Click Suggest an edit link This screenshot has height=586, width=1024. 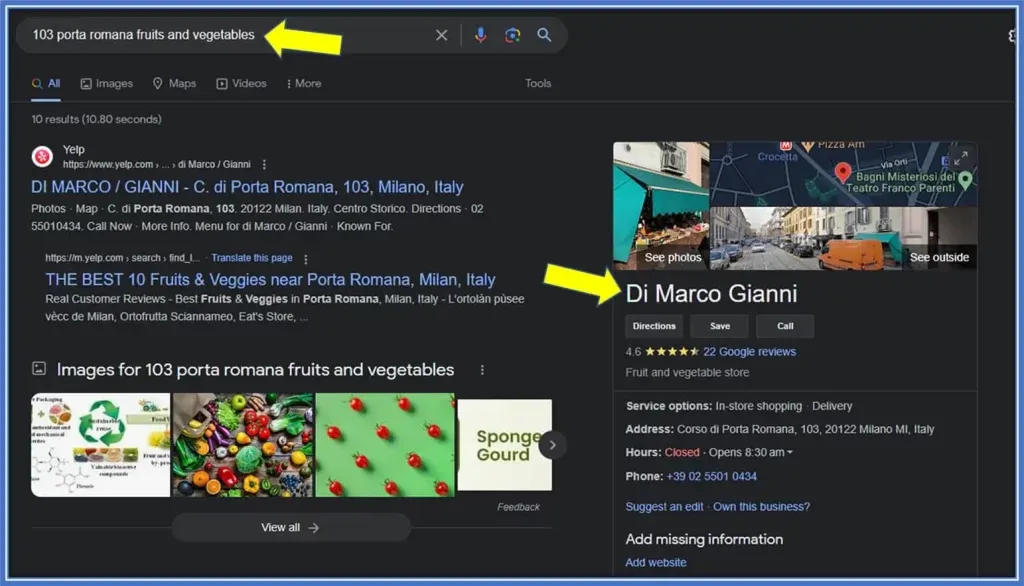pos(664,507)
